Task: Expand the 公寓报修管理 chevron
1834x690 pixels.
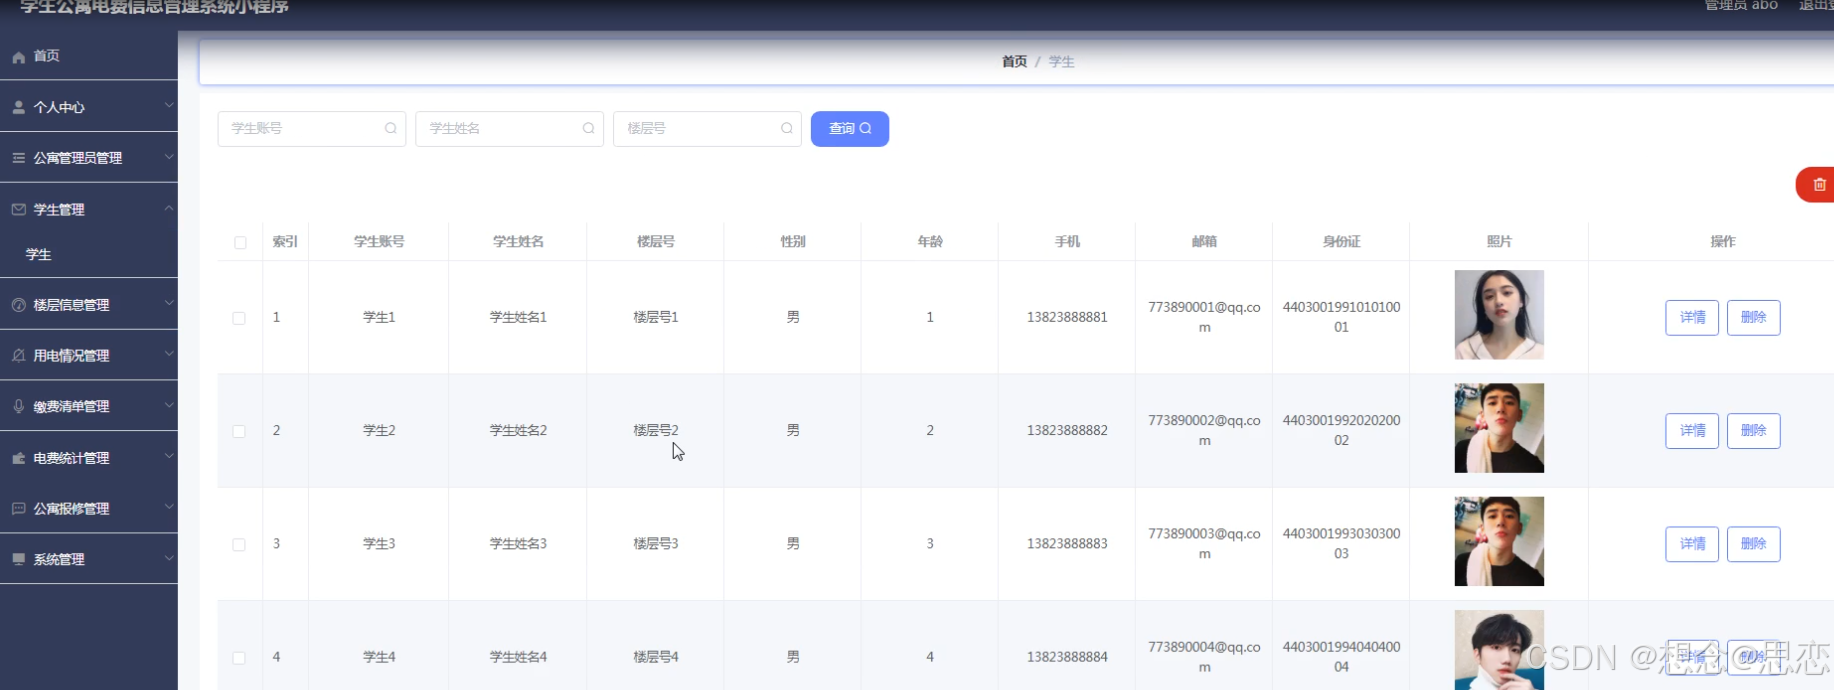Action: pyautogui.click(x=168, y=507)
